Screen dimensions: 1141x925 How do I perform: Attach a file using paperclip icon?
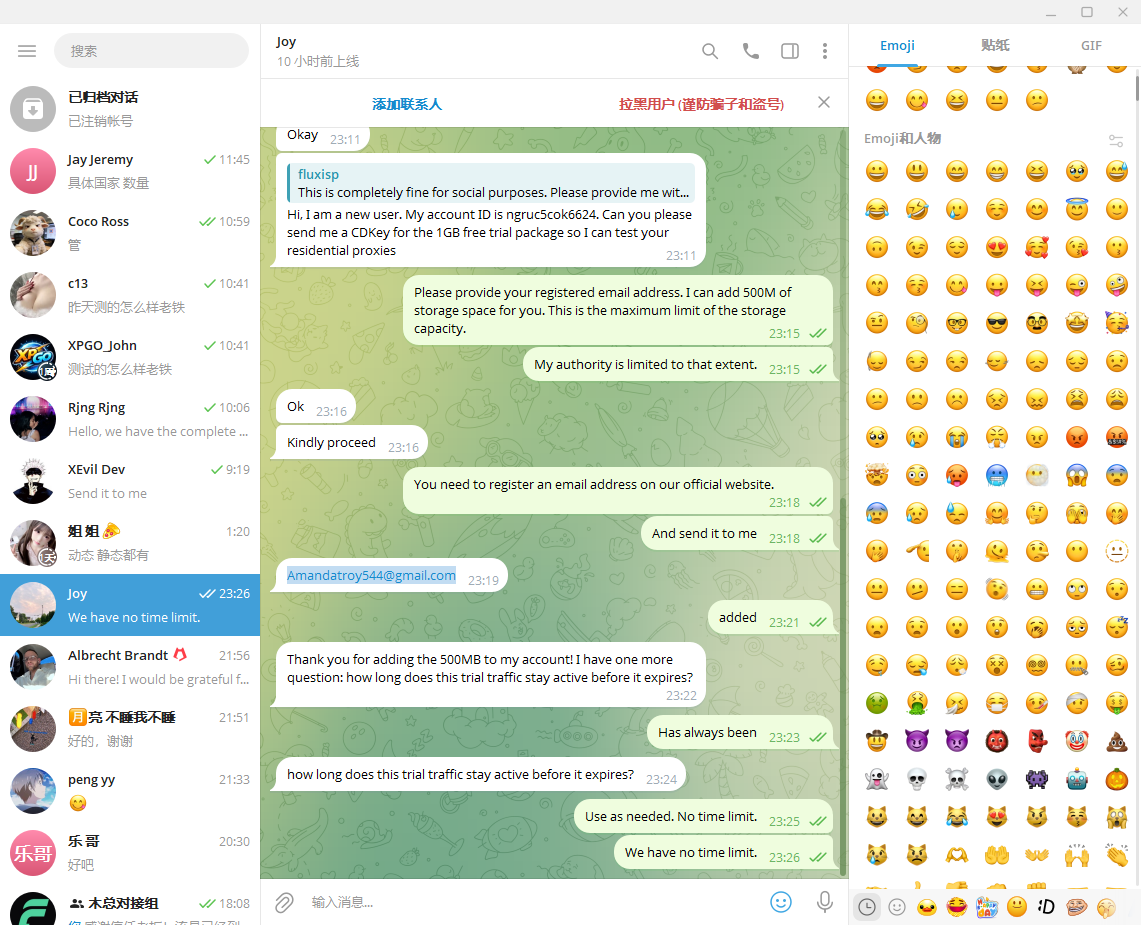click(x=284, y=902)
